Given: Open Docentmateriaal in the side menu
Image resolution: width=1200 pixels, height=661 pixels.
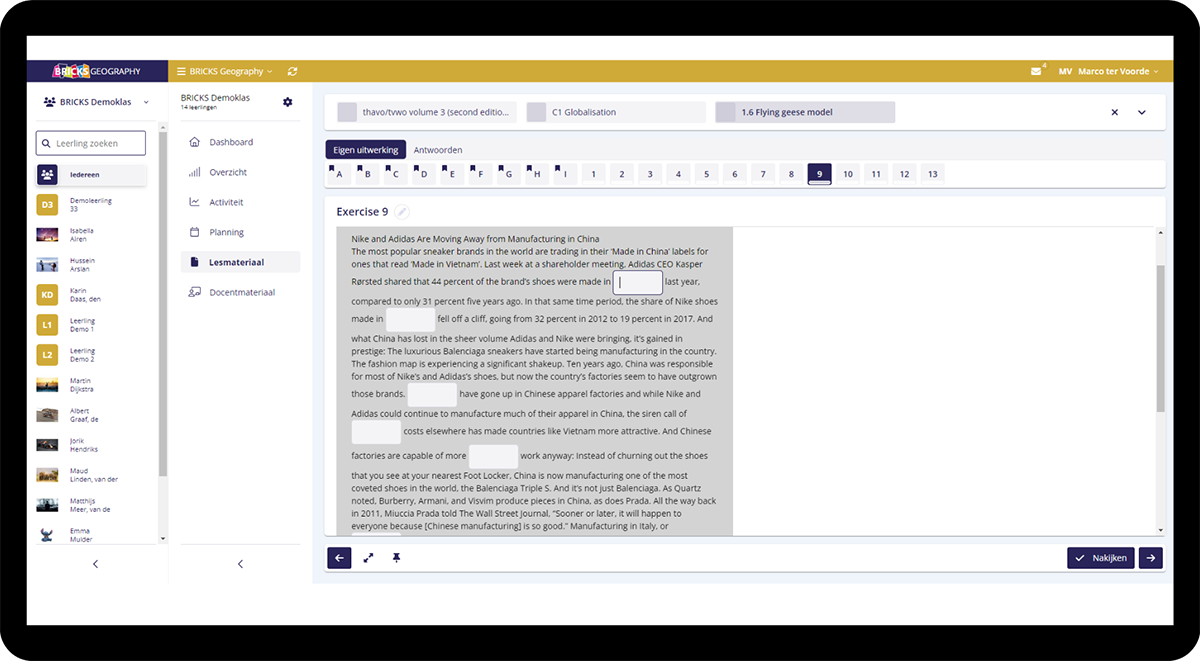Looking at the screenshot, I should tap(241, 292).
